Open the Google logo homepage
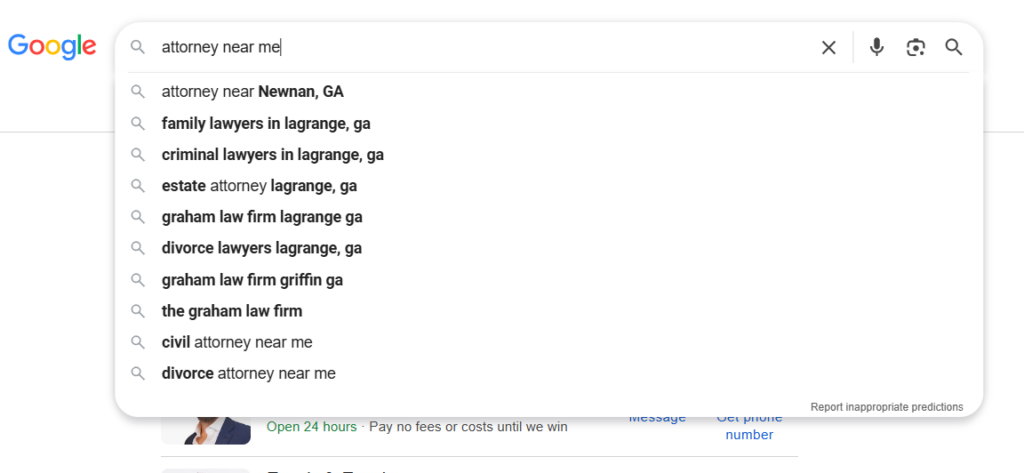 [x=52, y=46]
